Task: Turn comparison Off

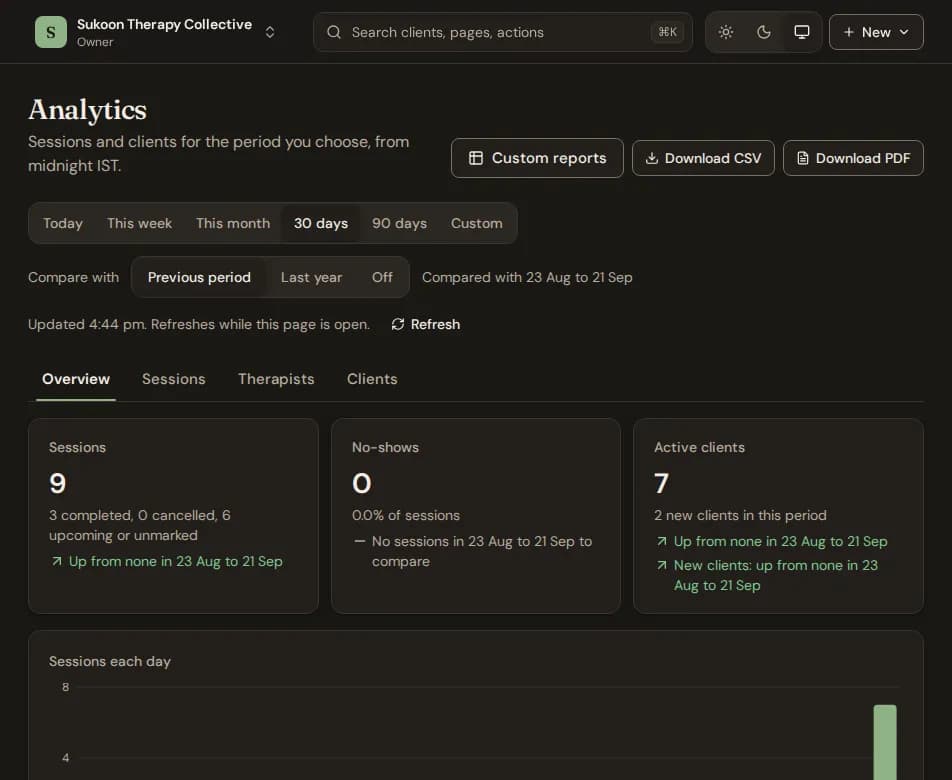Action: click(382, 277)
